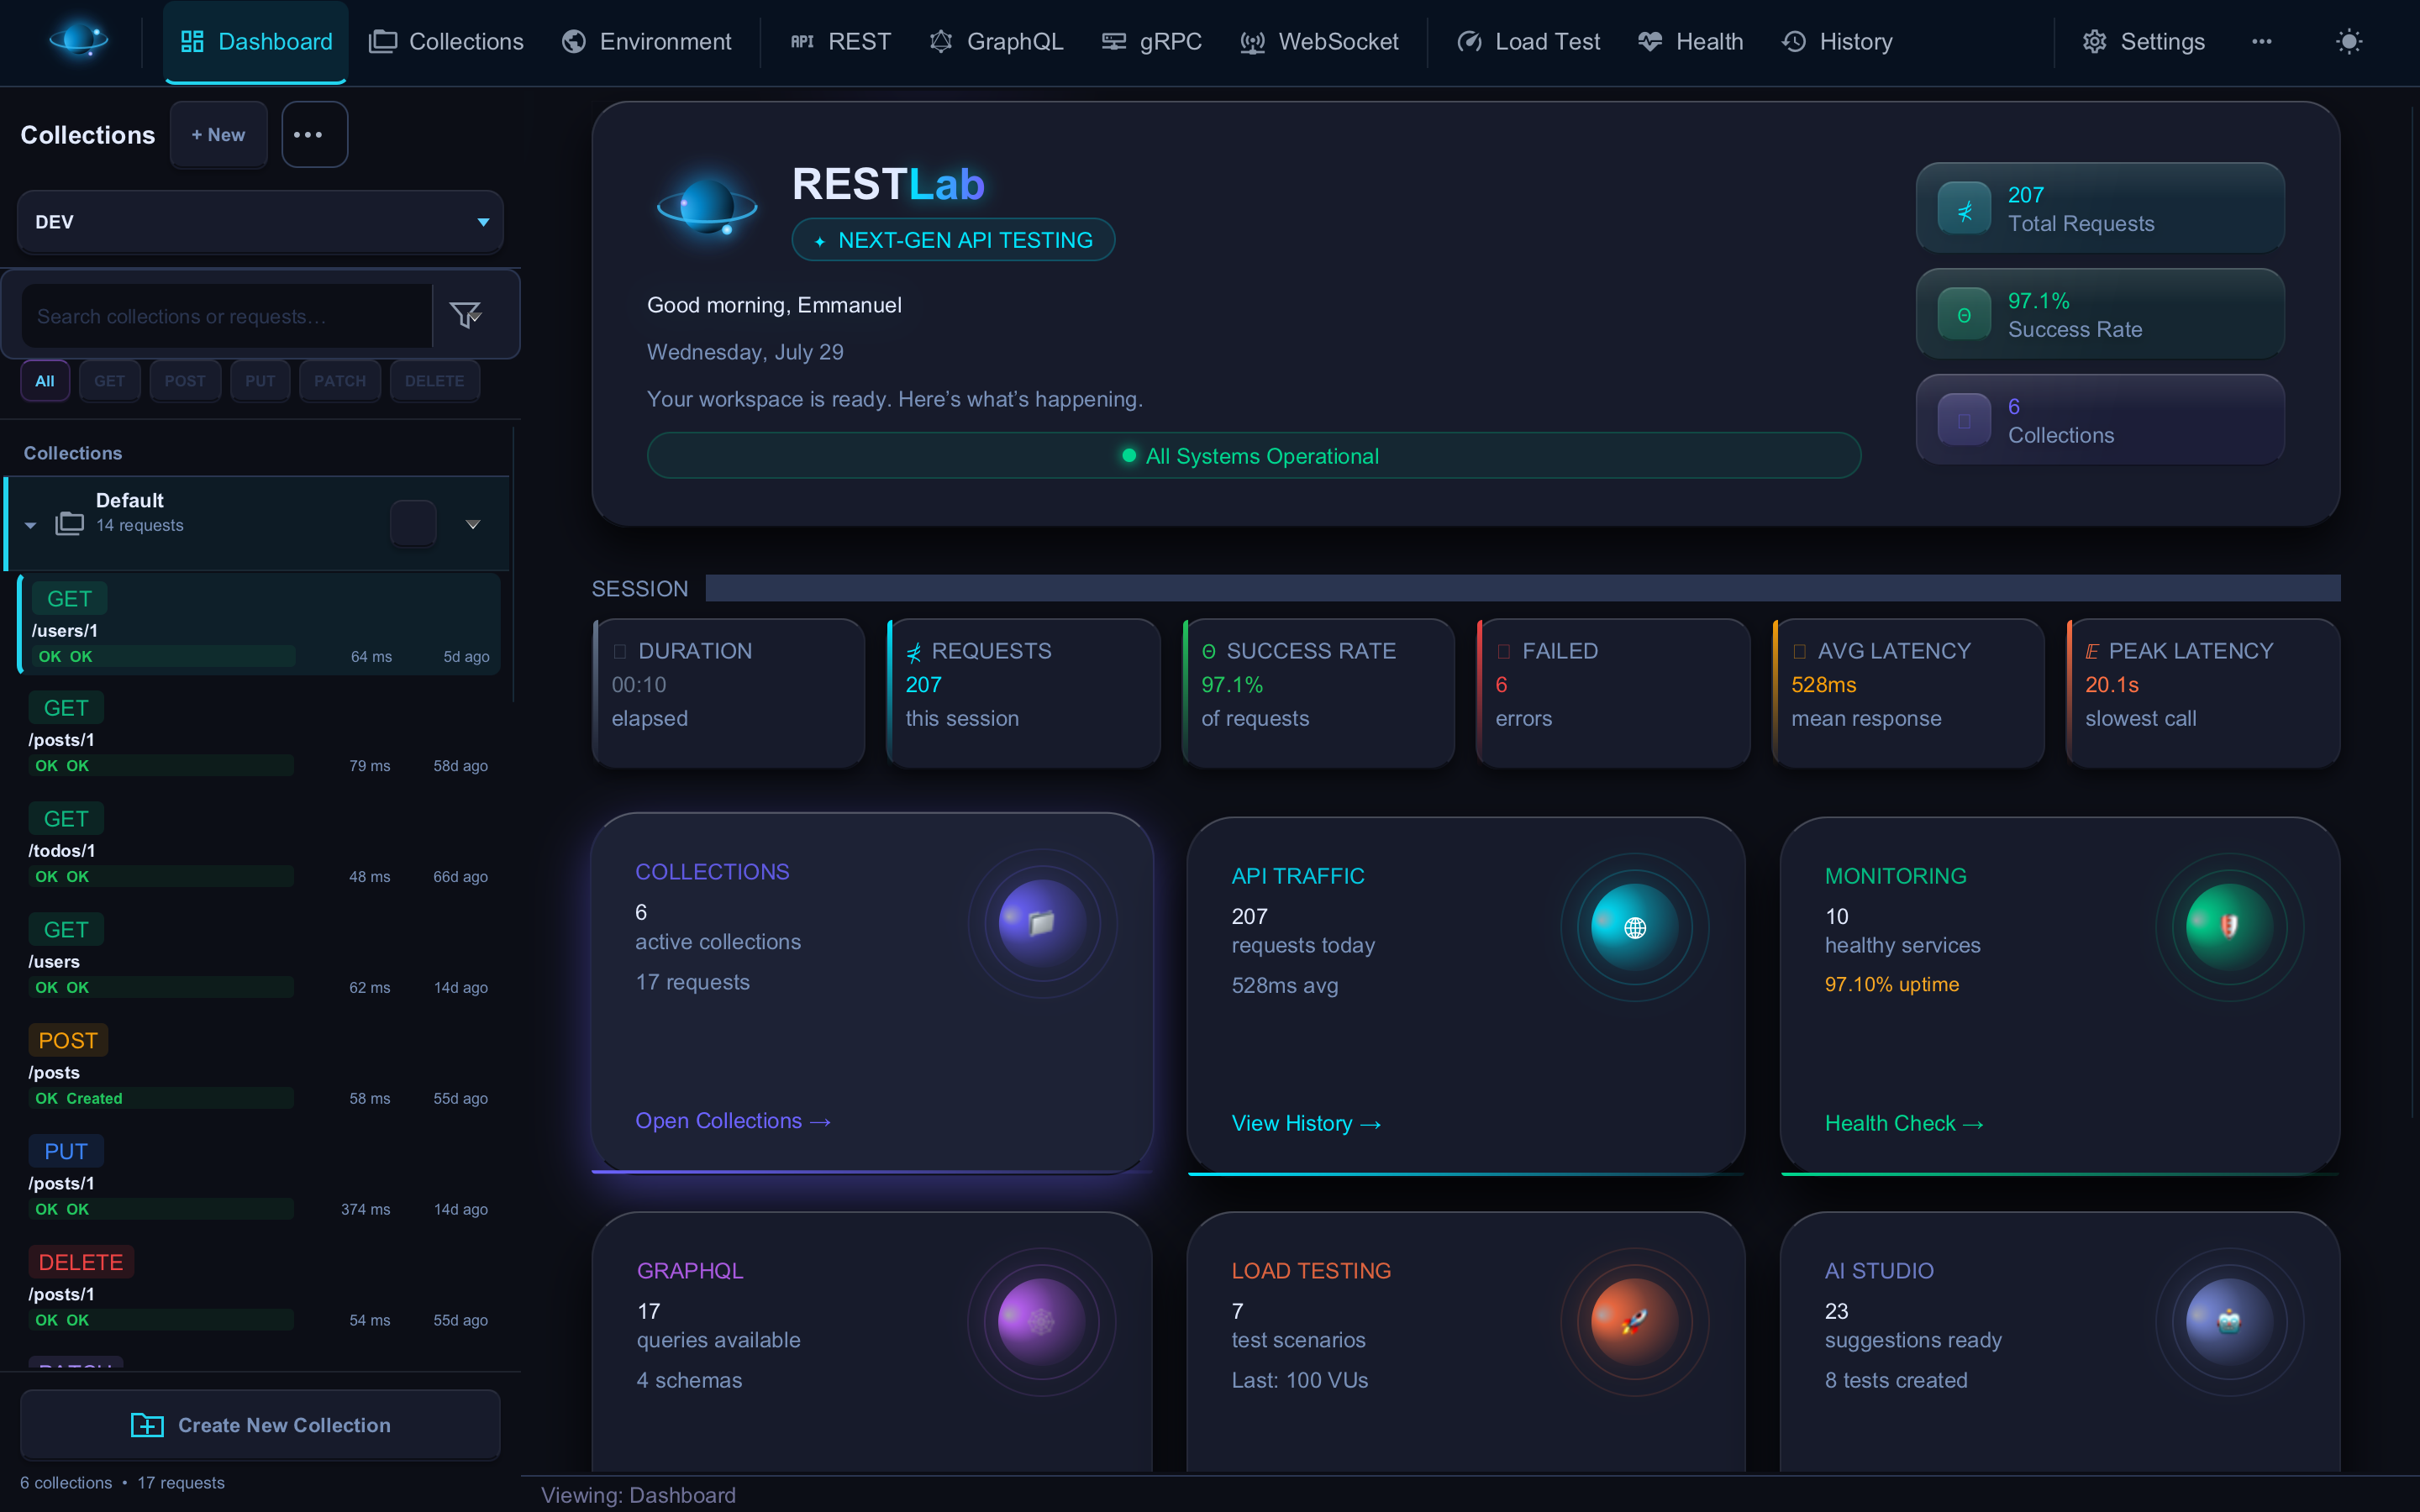This screenshot has width=2420, height=1512.
Task: Click the Collections card folder orb
Action: pyautogui.click(x=1042, y=923)
